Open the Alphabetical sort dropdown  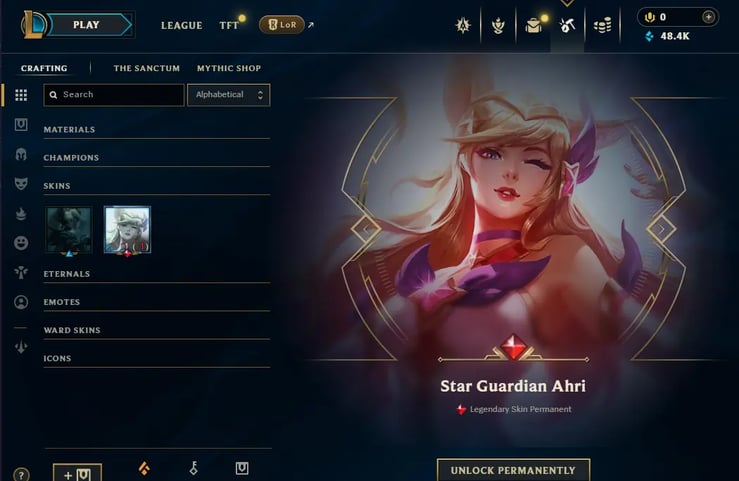pyautogui.click(x=229, y=95)
